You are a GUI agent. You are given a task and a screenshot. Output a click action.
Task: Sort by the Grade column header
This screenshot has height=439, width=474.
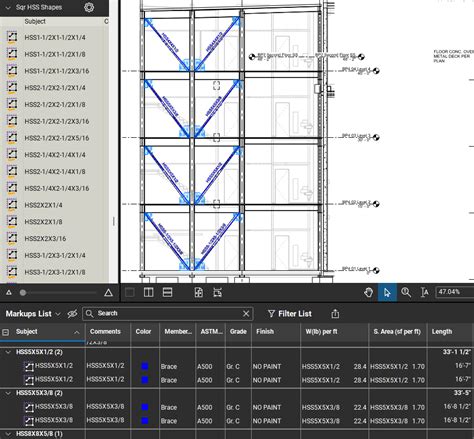click(x=238, y=331)
